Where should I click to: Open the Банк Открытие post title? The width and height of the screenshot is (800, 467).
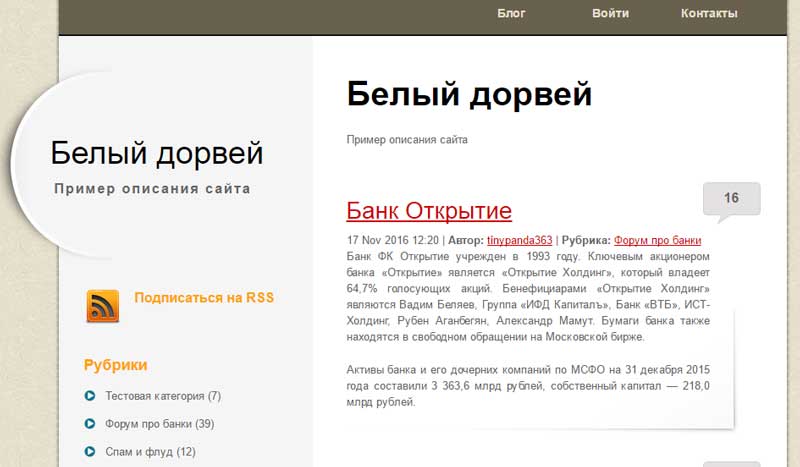point(429,211)
